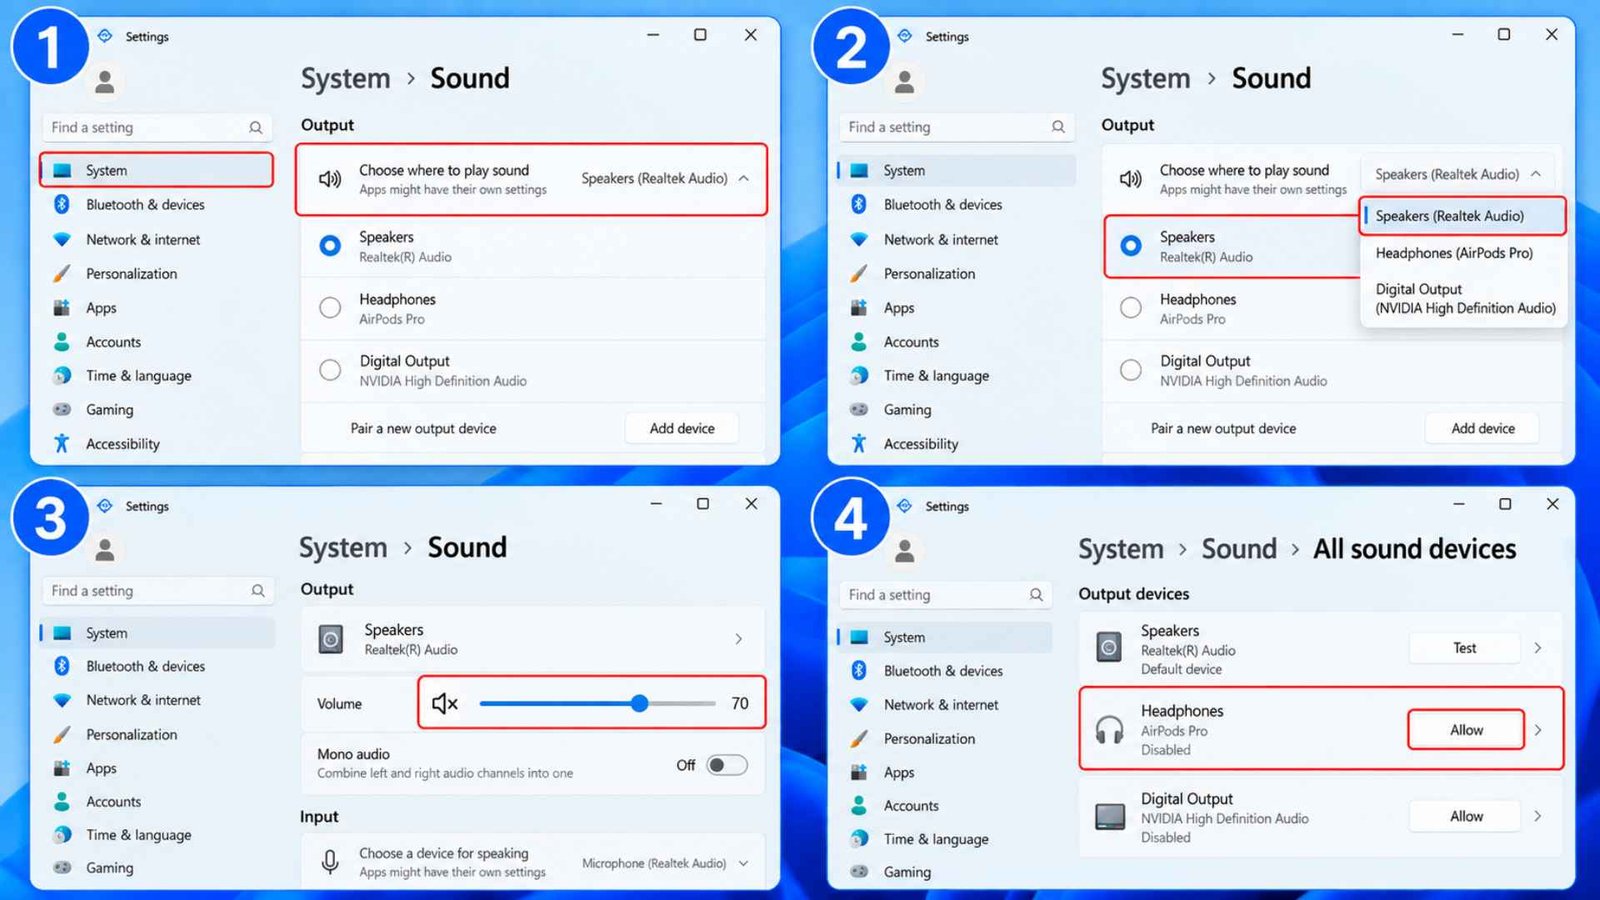This screenshot has height=900, width=1600.
Task: Click the headphones icon in window 4's device list
Action: 1109,730
